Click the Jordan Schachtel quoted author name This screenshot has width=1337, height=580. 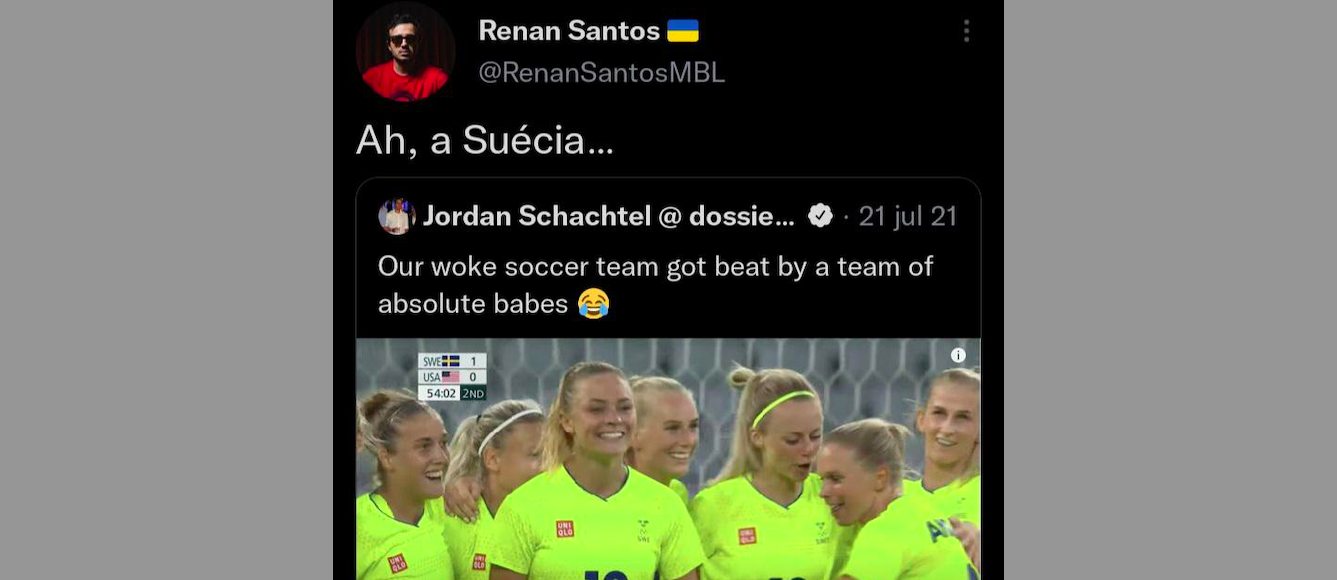pos(609,216)
